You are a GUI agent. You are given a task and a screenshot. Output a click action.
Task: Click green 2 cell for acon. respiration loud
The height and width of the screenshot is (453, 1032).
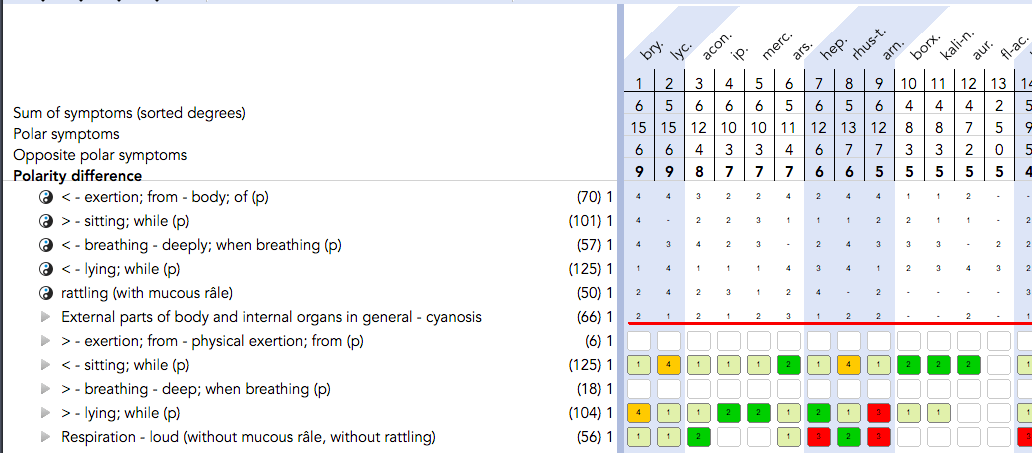click(x=699, y=437)
